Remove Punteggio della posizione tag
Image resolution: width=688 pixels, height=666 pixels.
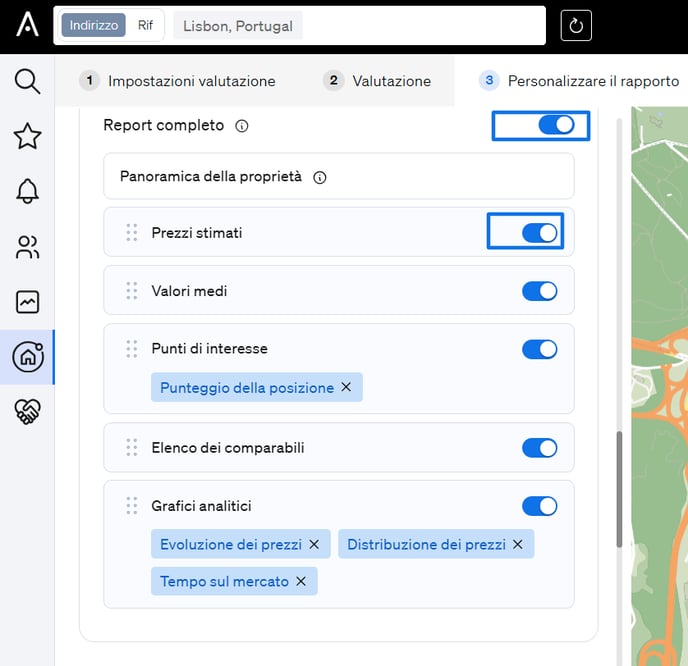[346, 387]
